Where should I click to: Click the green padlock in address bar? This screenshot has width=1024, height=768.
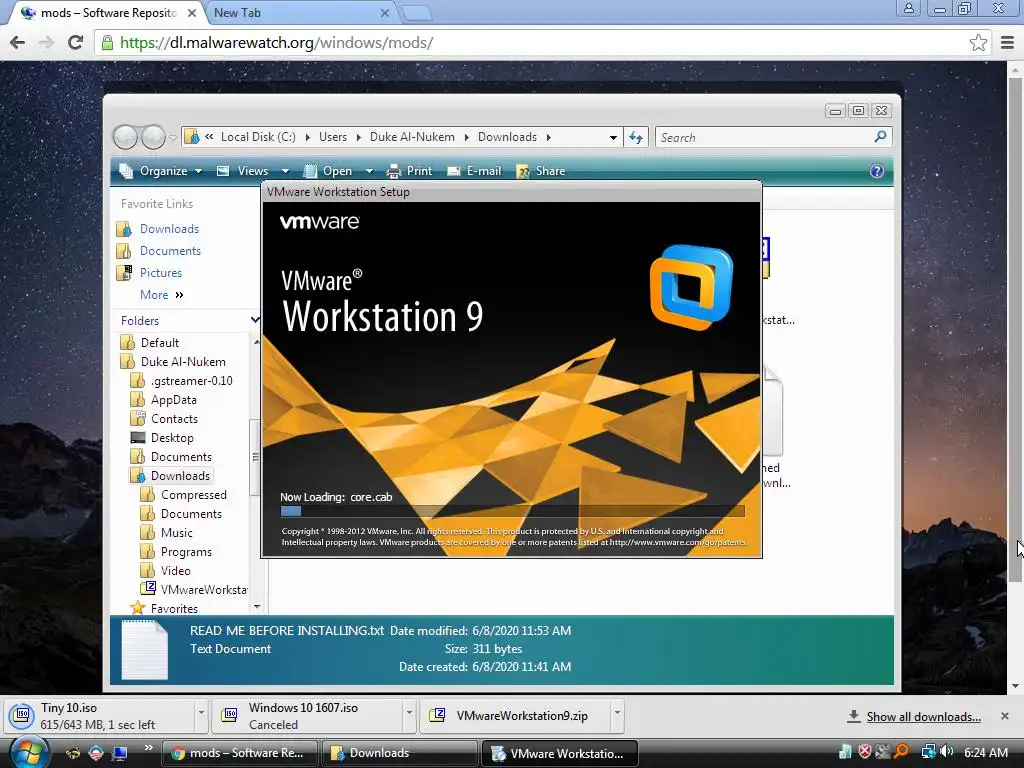coord(106,43)
